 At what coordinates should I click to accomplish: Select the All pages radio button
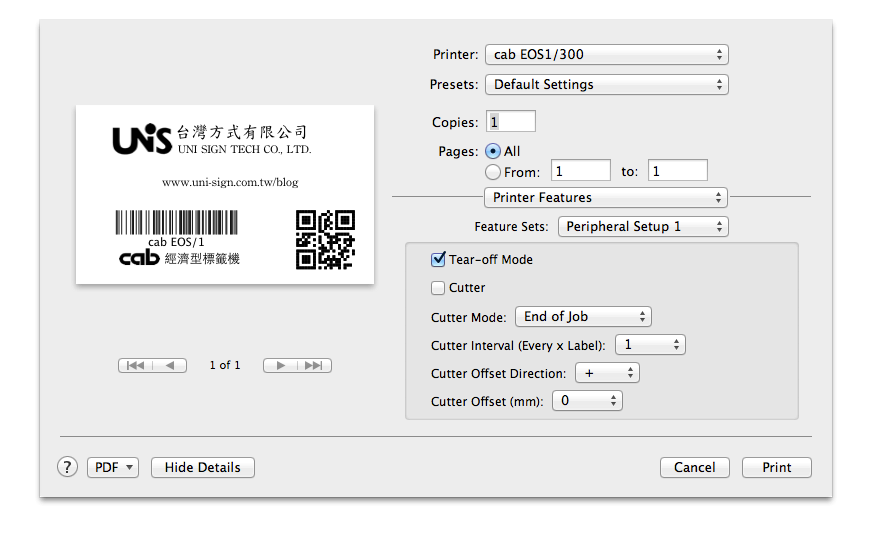click(493, 151)
